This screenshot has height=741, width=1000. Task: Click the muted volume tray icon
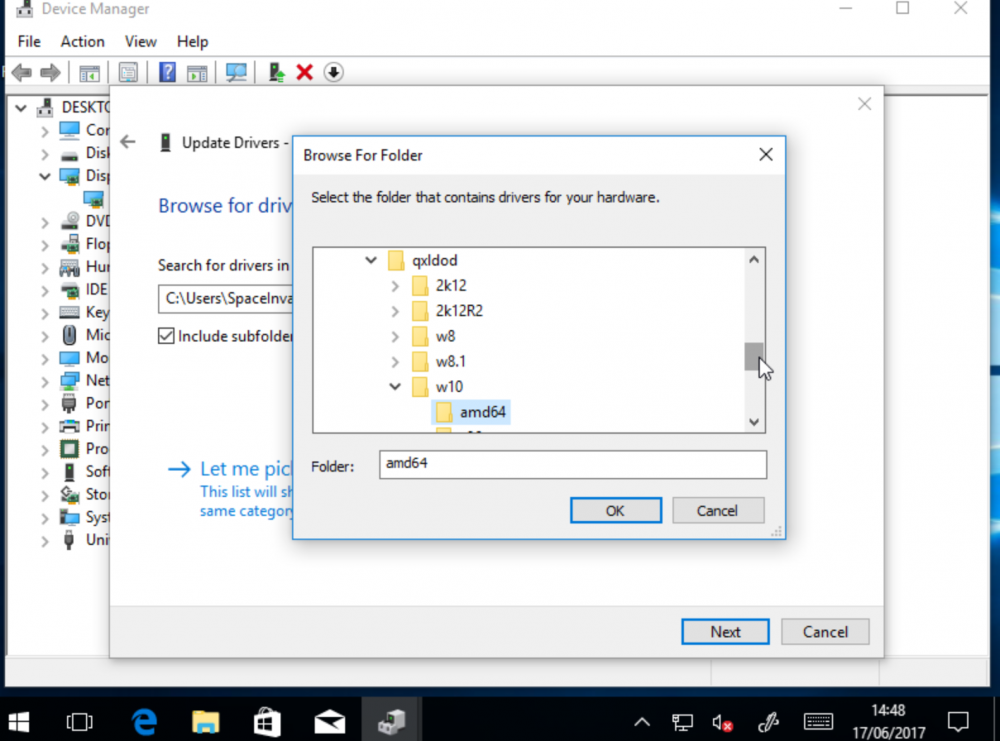722,723
